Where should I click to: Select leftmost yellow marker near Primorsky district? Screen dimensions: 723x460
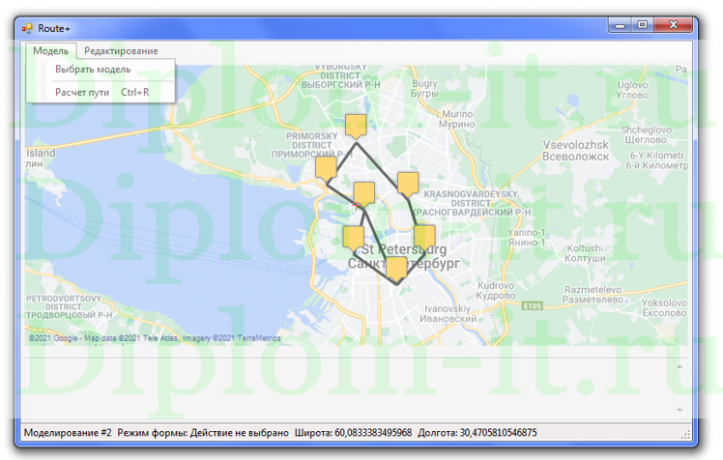(325, 168)
